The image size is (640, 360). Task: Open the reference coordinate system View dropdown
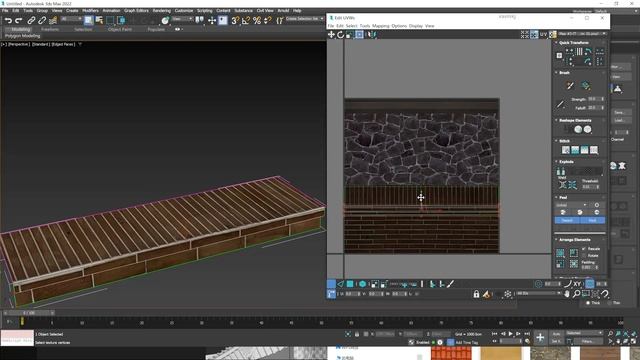pos(182,19)
